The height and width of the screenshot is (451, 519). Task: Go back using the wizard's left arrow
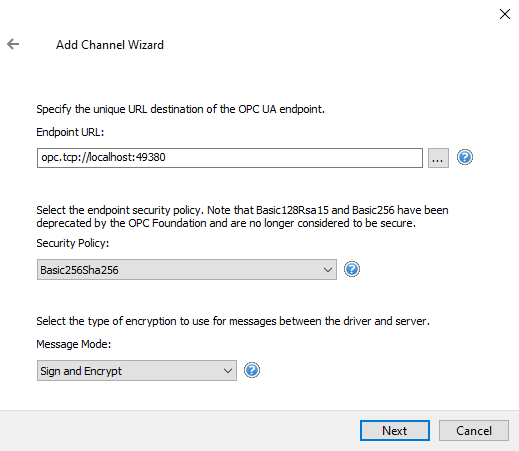[x=13, y=44]
